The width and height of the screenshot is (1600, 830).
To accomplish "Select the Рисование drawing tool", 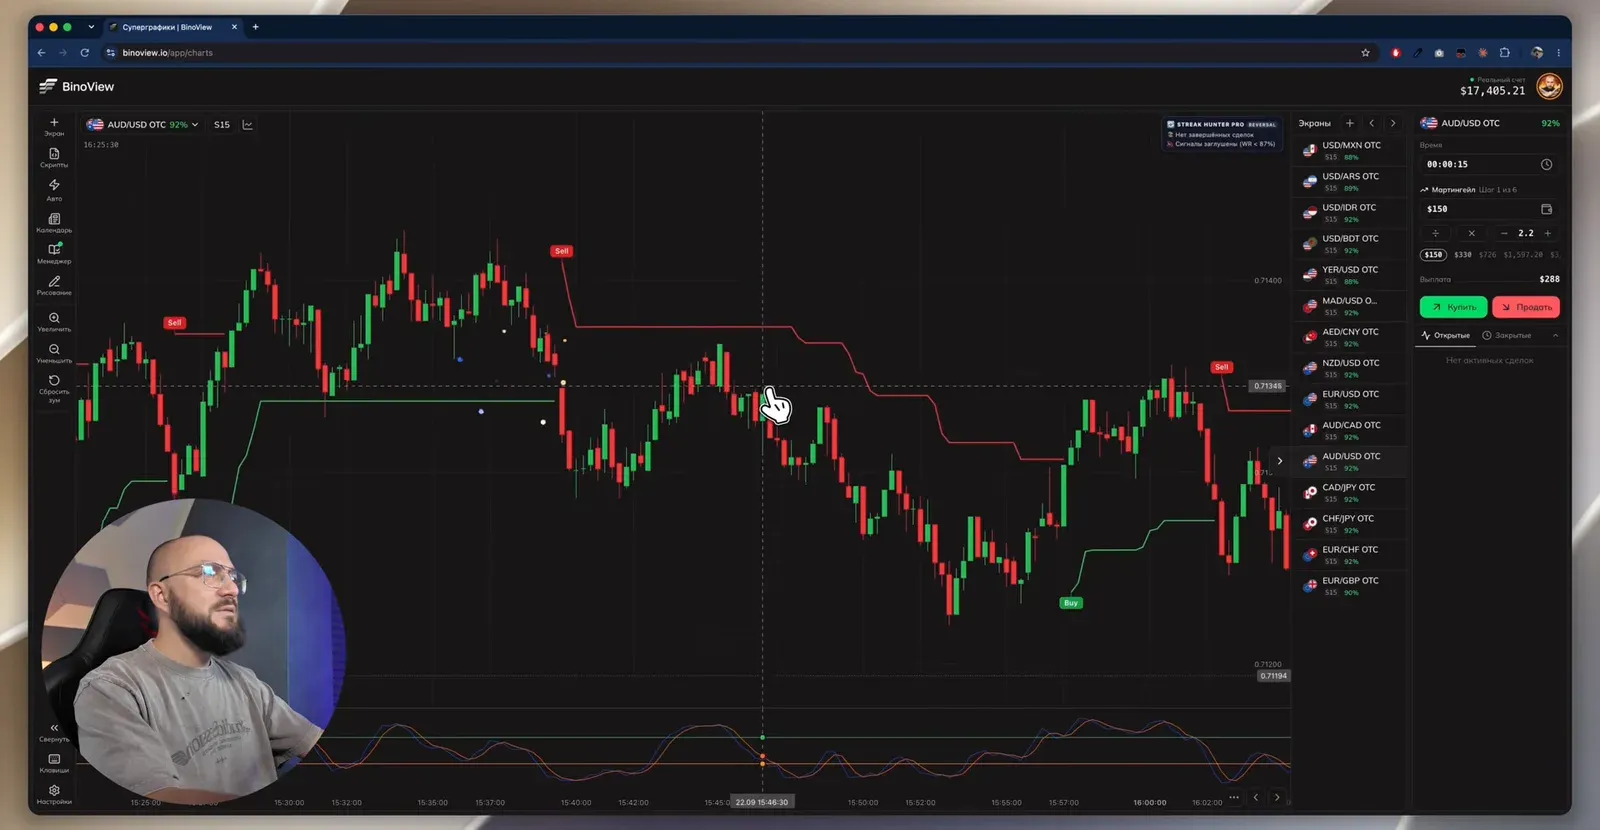I will tap(54, 285).
